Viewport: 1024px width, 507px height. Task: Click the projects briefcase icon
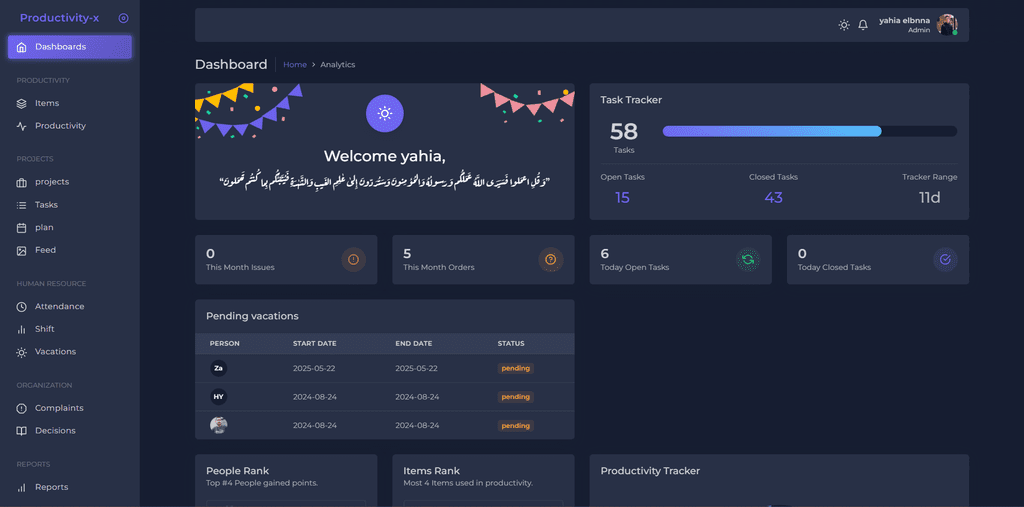pos(22,182)
